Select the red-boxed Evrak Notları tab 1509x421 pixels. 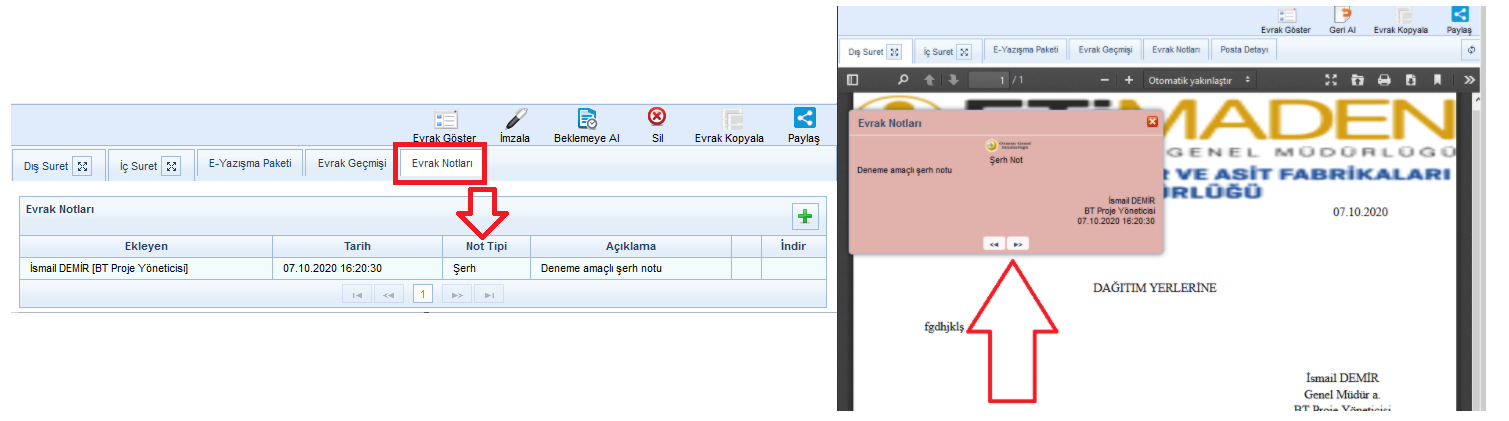click(x=441, y=163)
